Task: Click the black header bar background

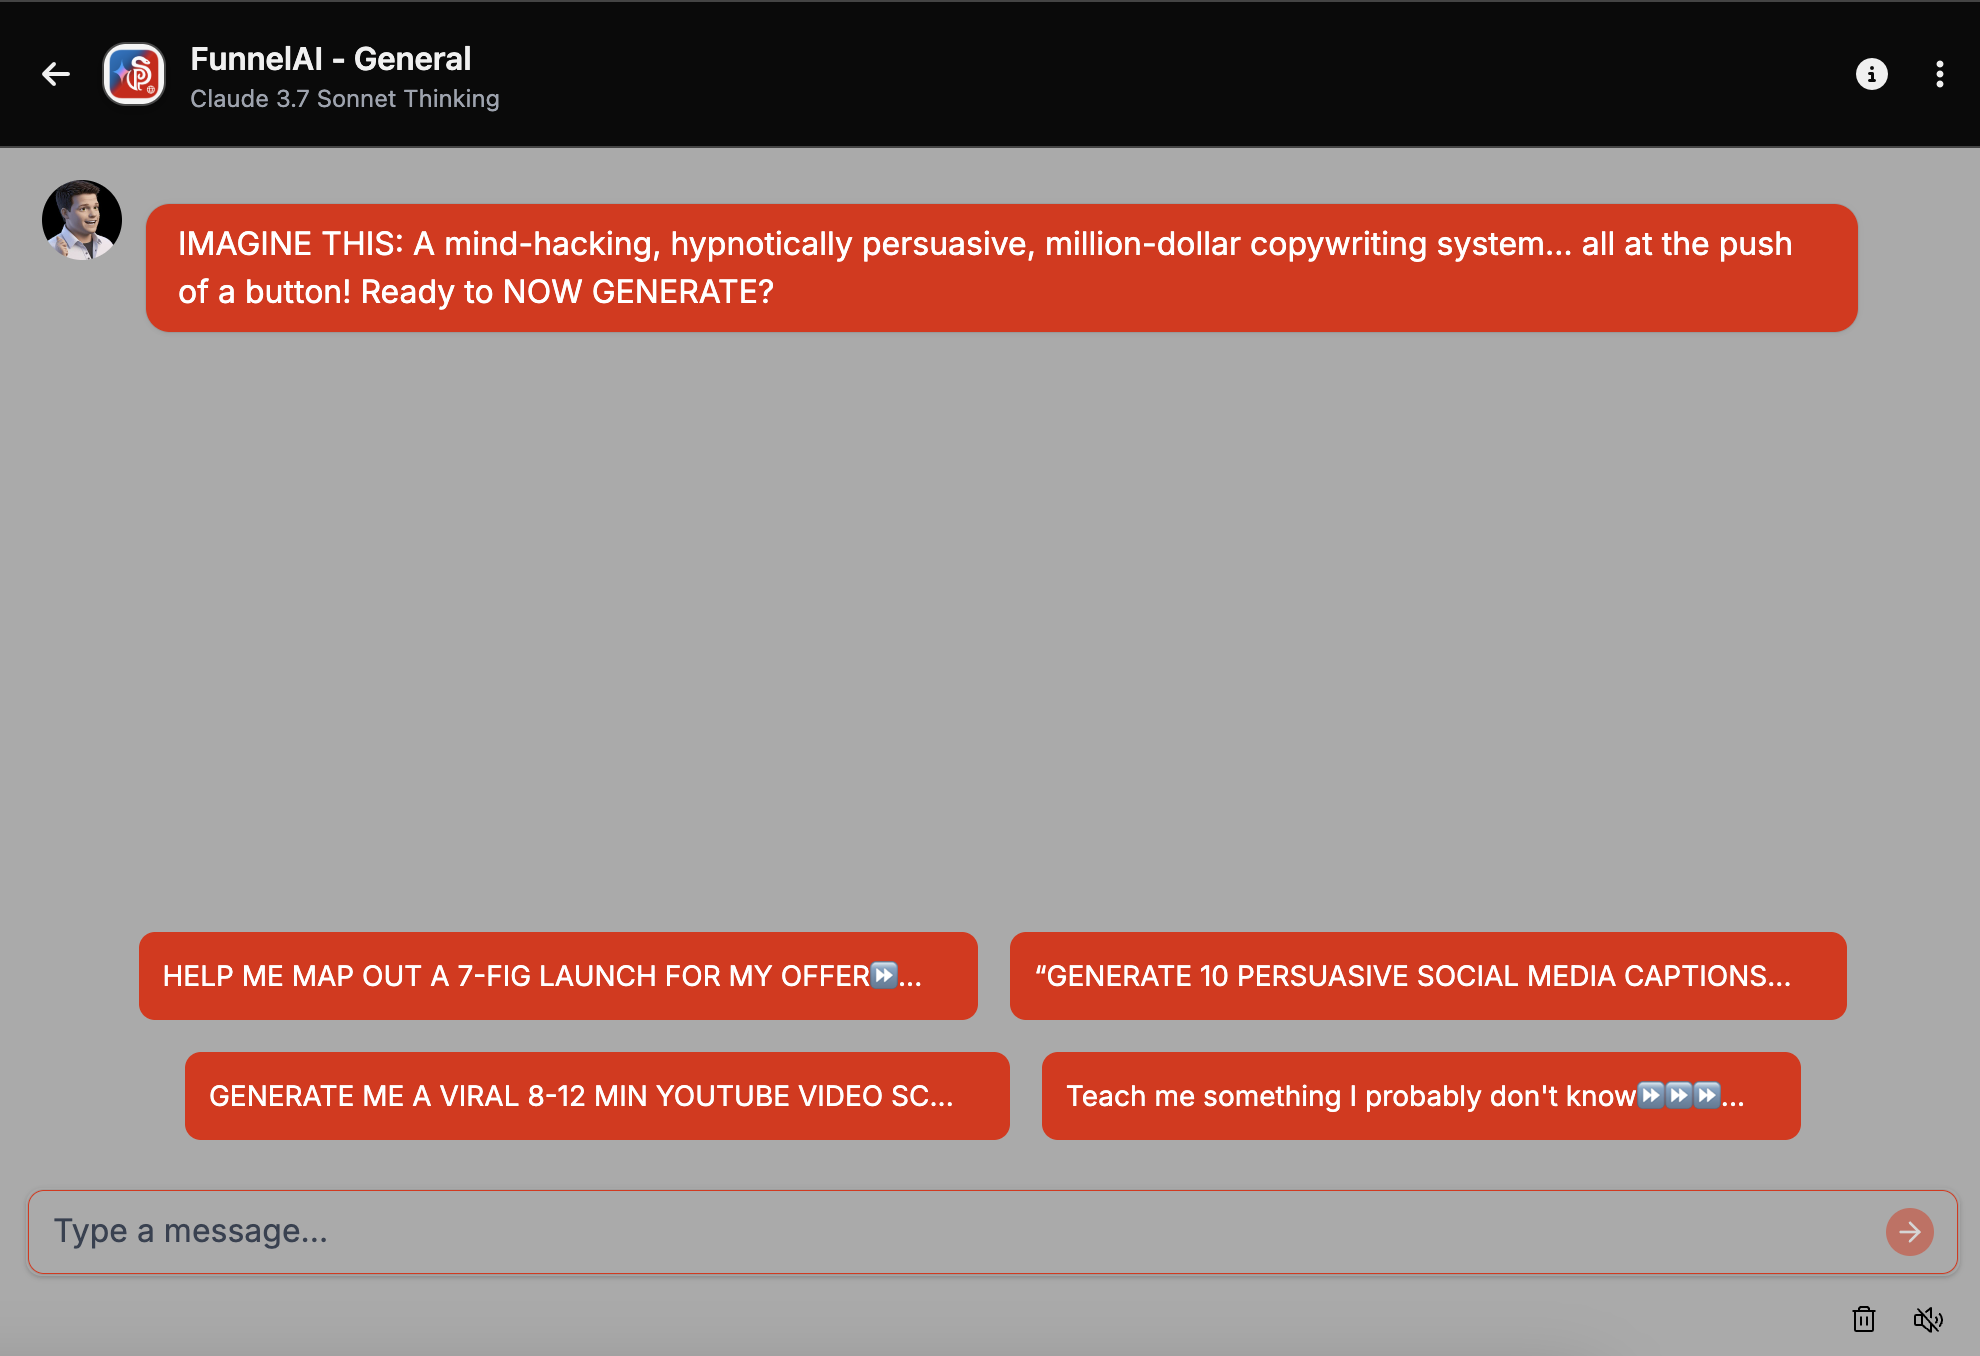Action: [1100, 74]
